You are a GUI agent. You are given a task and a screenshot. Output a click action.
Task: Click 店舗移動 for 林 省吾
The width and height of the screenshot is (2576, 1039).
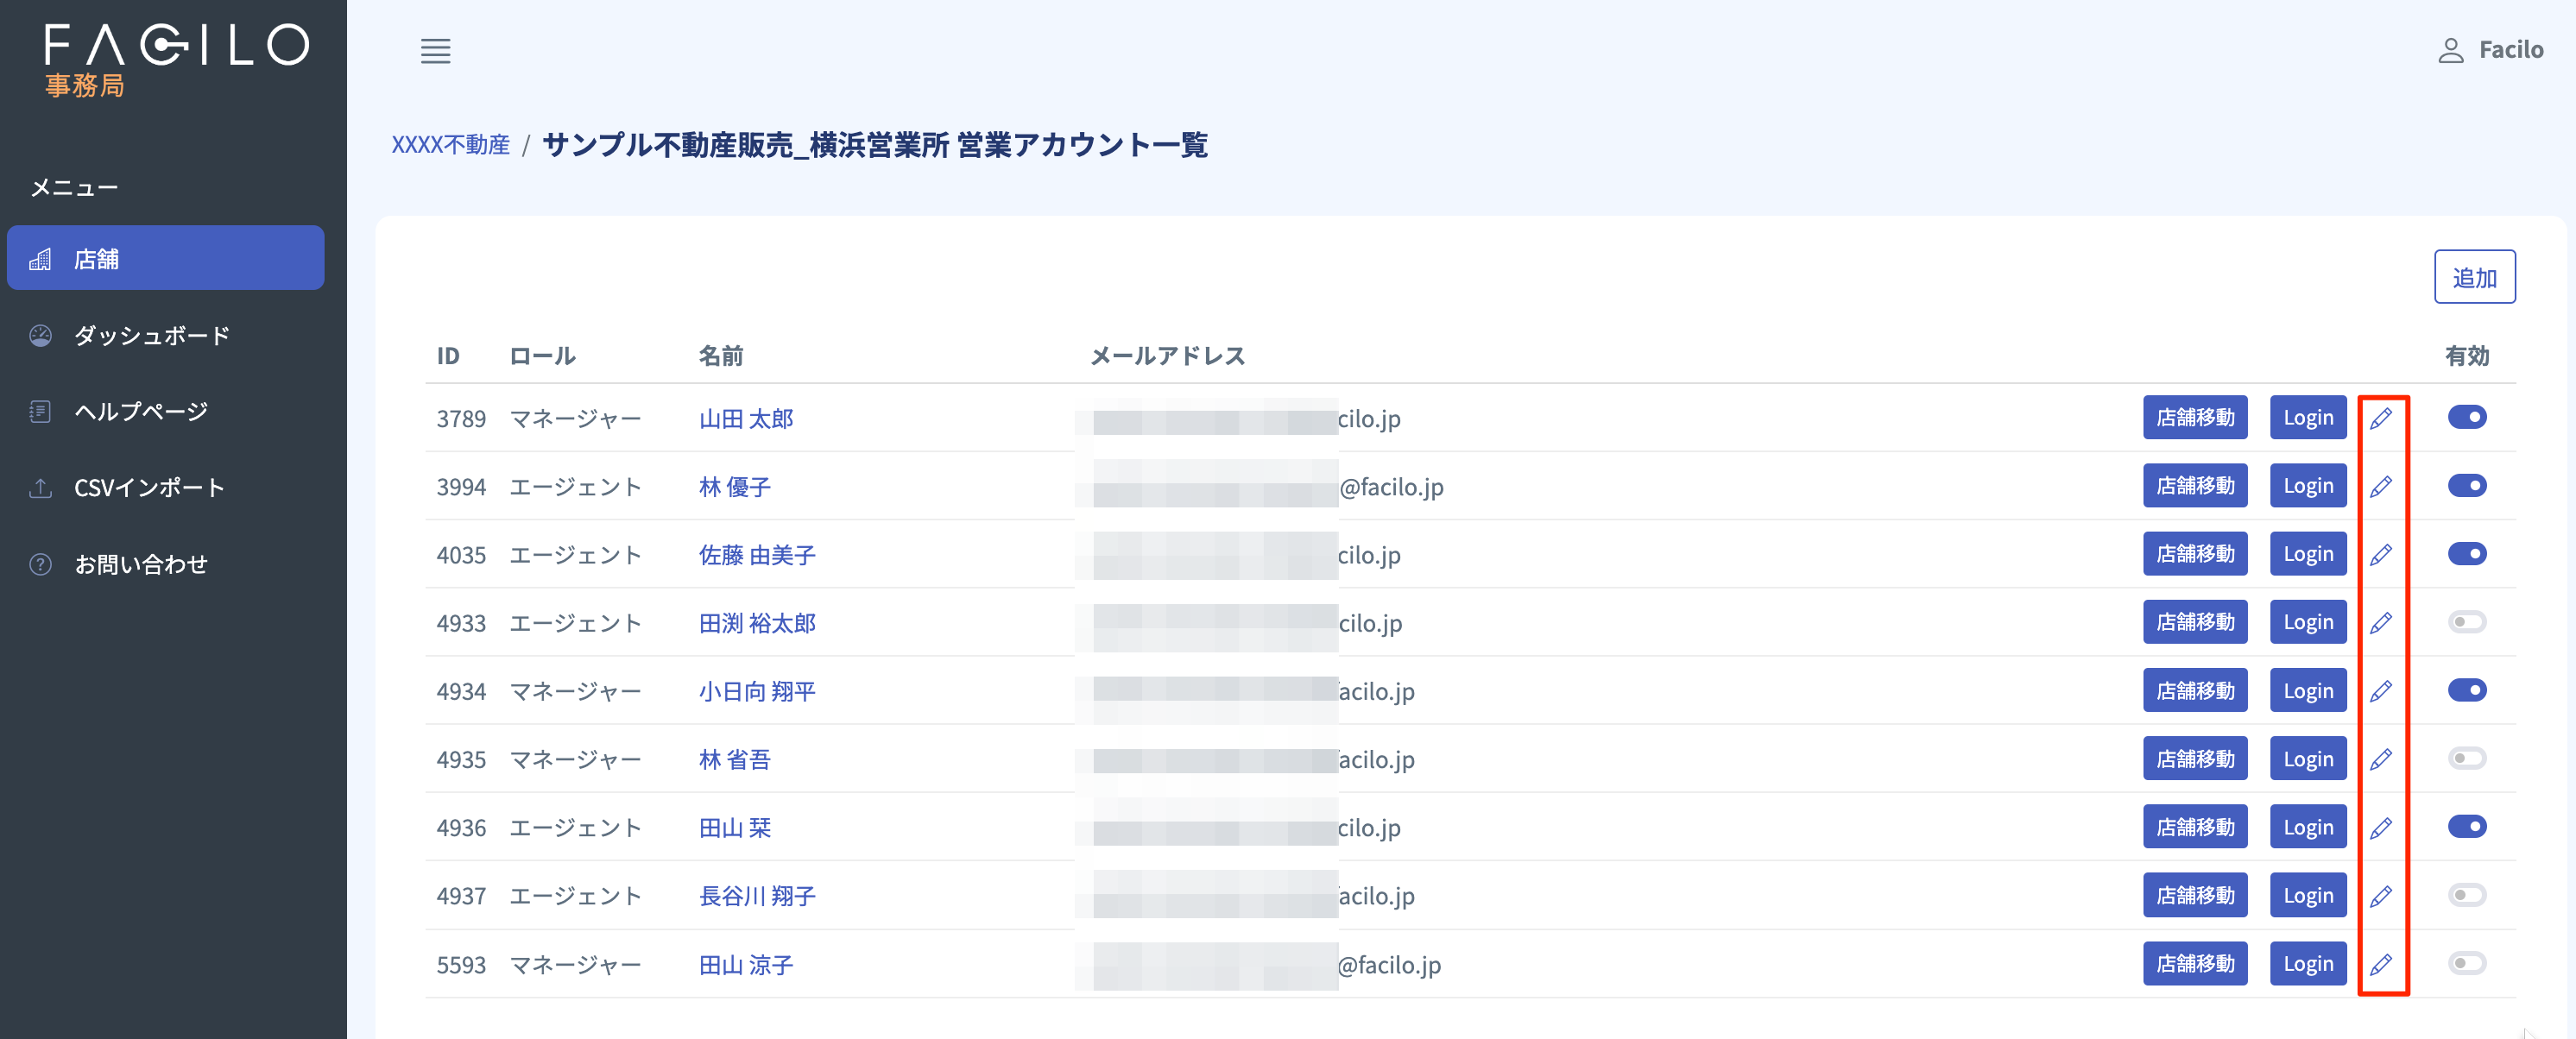pyautogui.click(x=2194, y=759)
